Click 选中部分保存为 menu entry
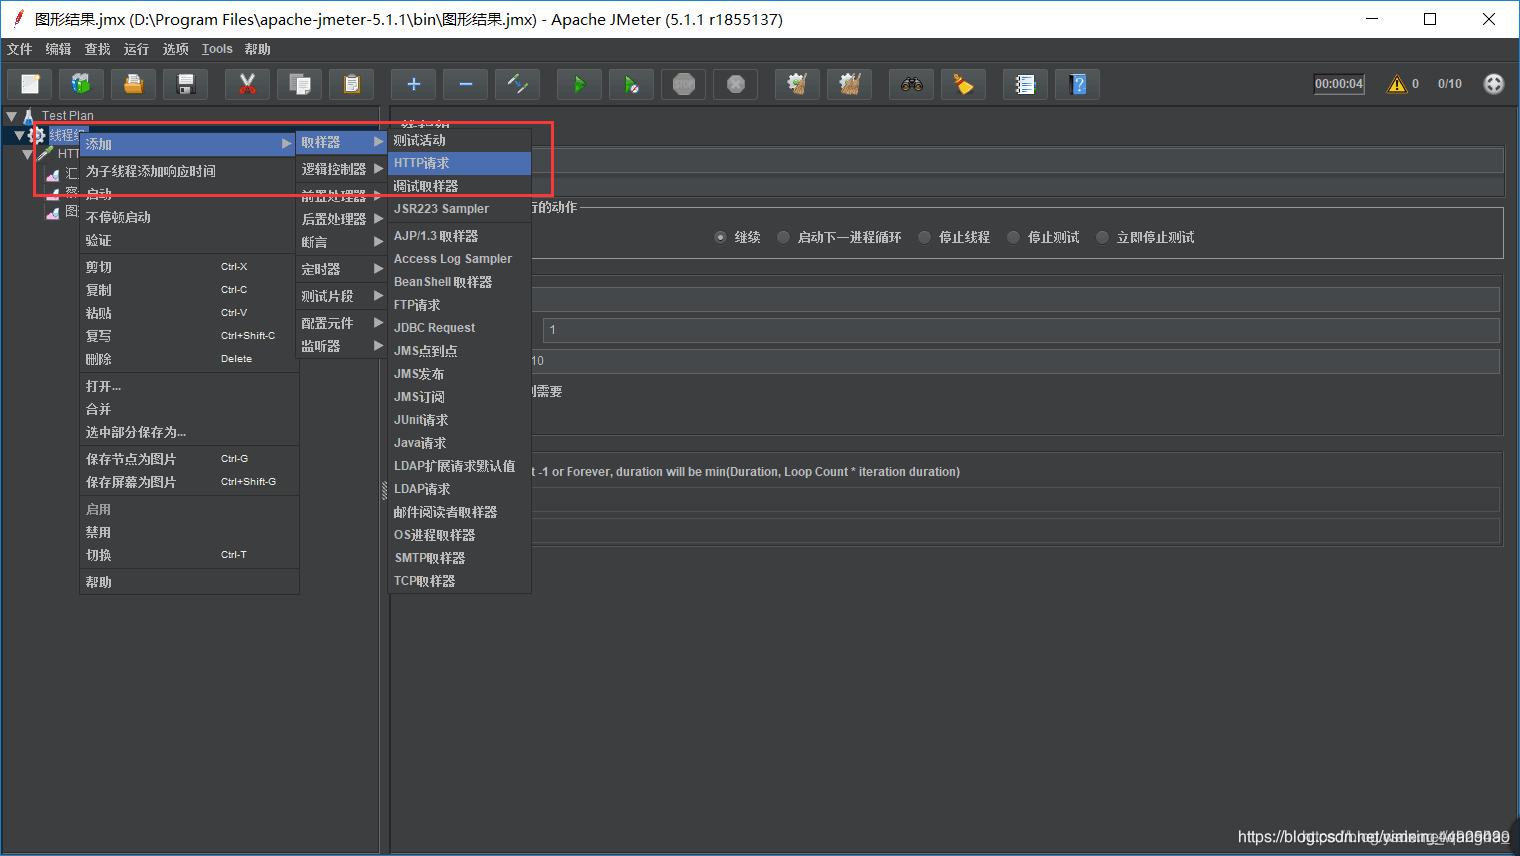The width and height of the screenshot is (1520, 856). pos(189,432)
